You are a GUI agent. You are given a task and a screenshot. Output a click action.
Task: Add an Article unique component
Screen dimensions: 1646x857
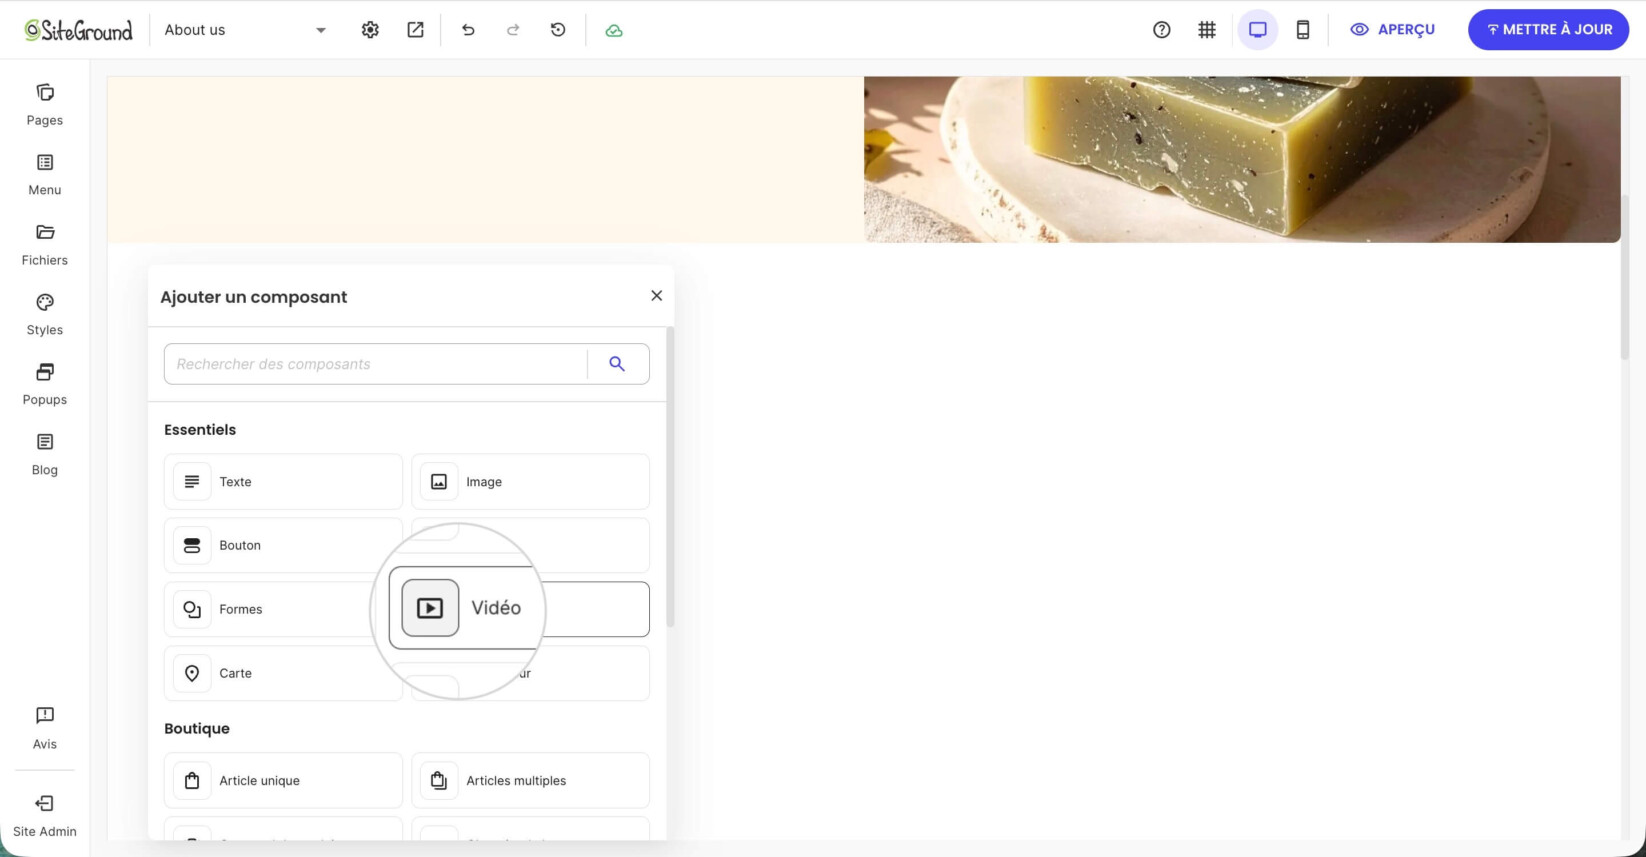click(283, 781)
